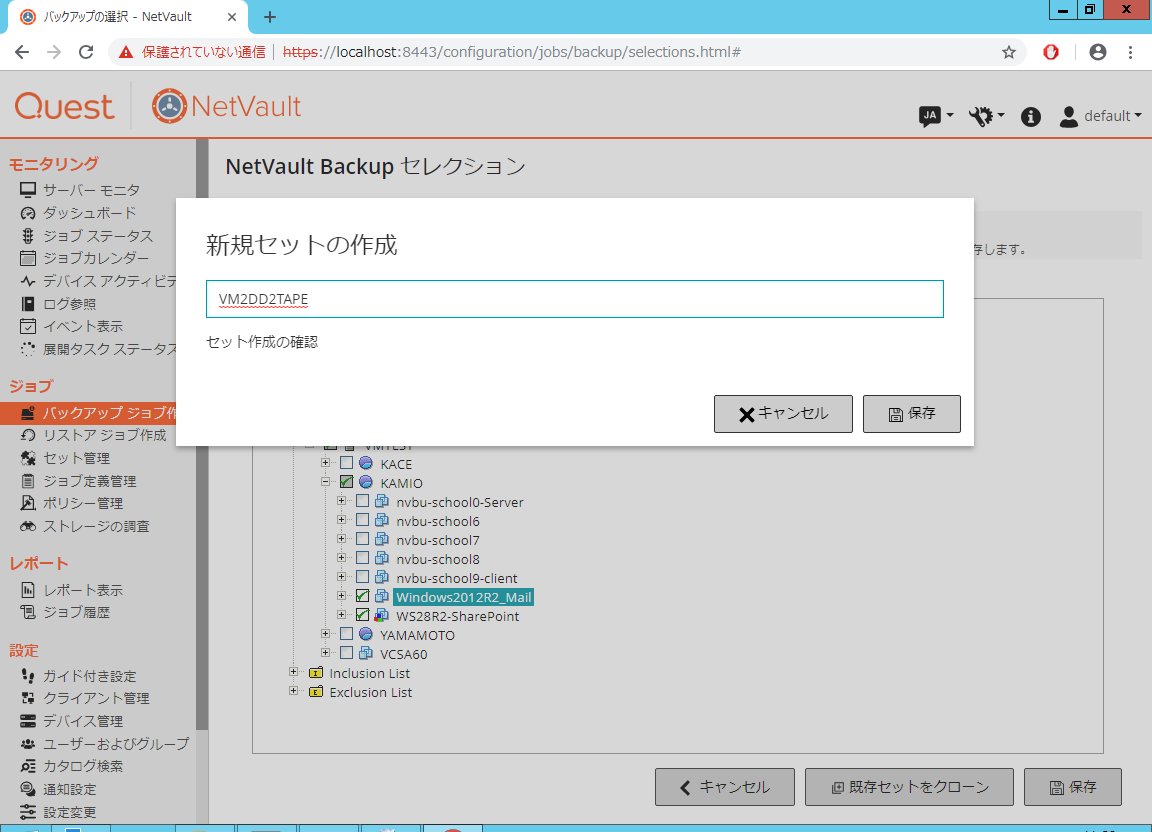Bookmark page with star icon
Viewport: 1152px width, 832px height.
1009,52
